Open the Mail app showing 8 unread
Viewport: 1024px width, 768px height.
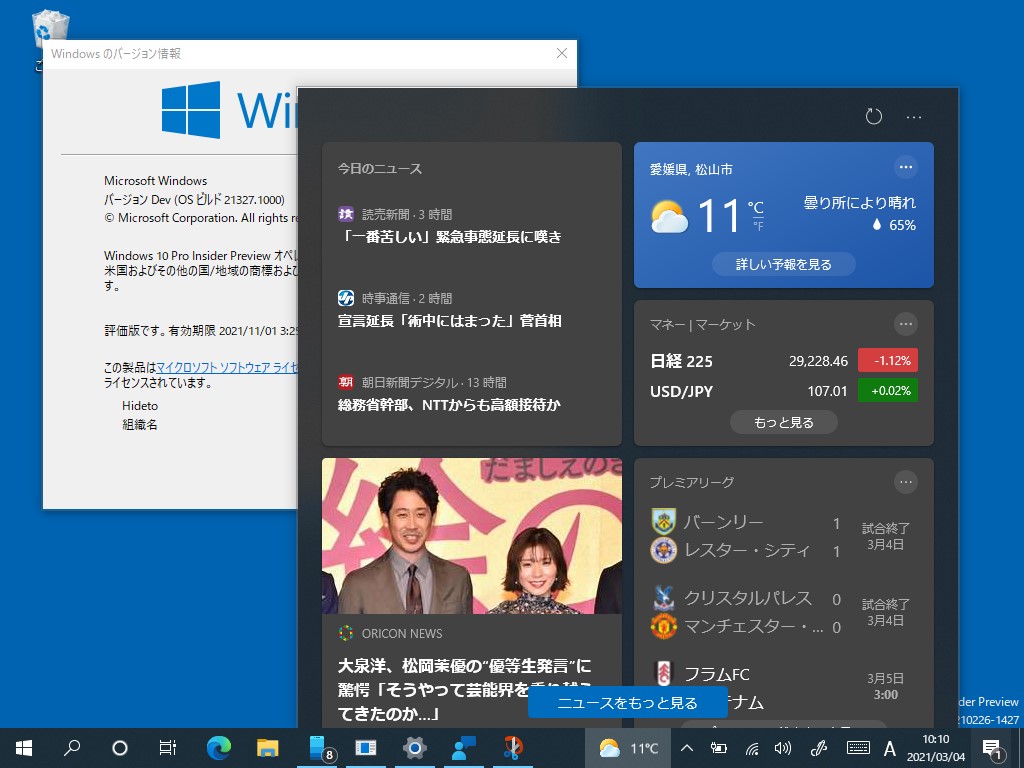[316, 747]
